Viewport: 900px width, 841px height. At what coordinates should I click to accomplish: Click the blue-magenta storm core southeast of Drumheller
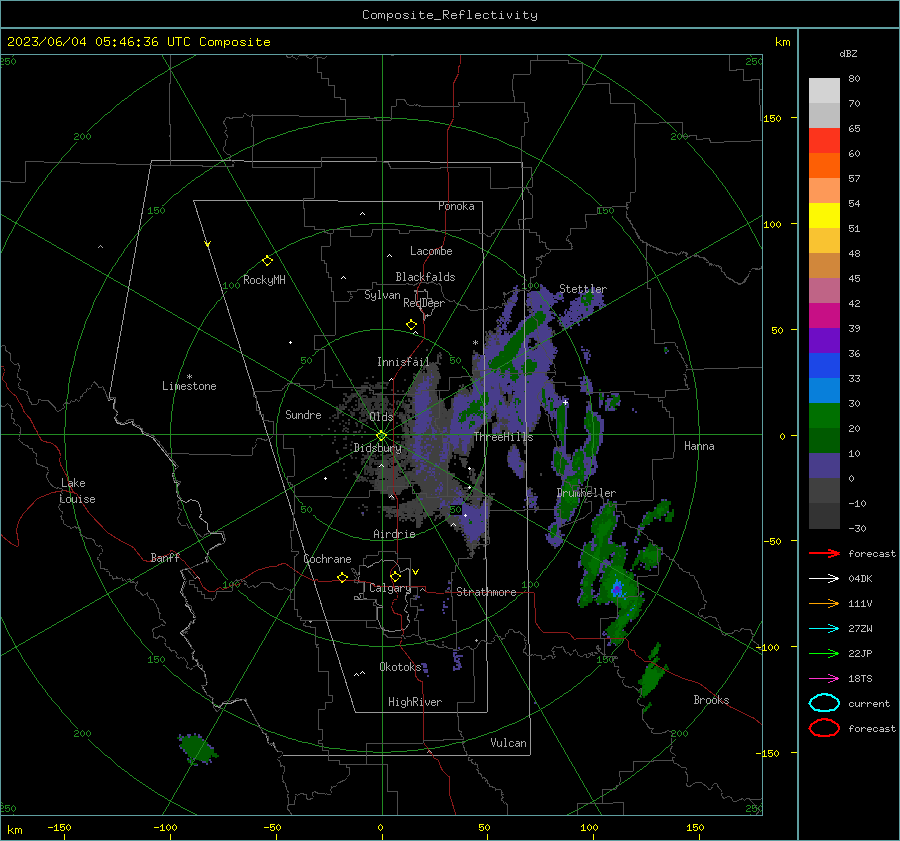617,589
